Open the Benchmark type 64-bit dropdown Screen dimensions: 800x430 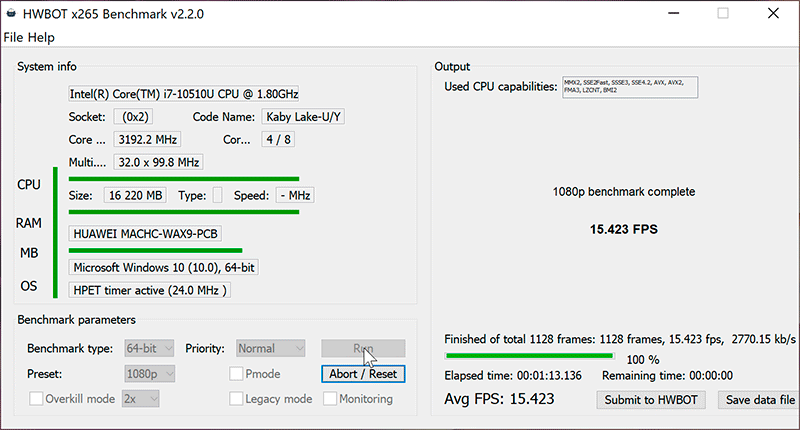(x=149, y=348)
